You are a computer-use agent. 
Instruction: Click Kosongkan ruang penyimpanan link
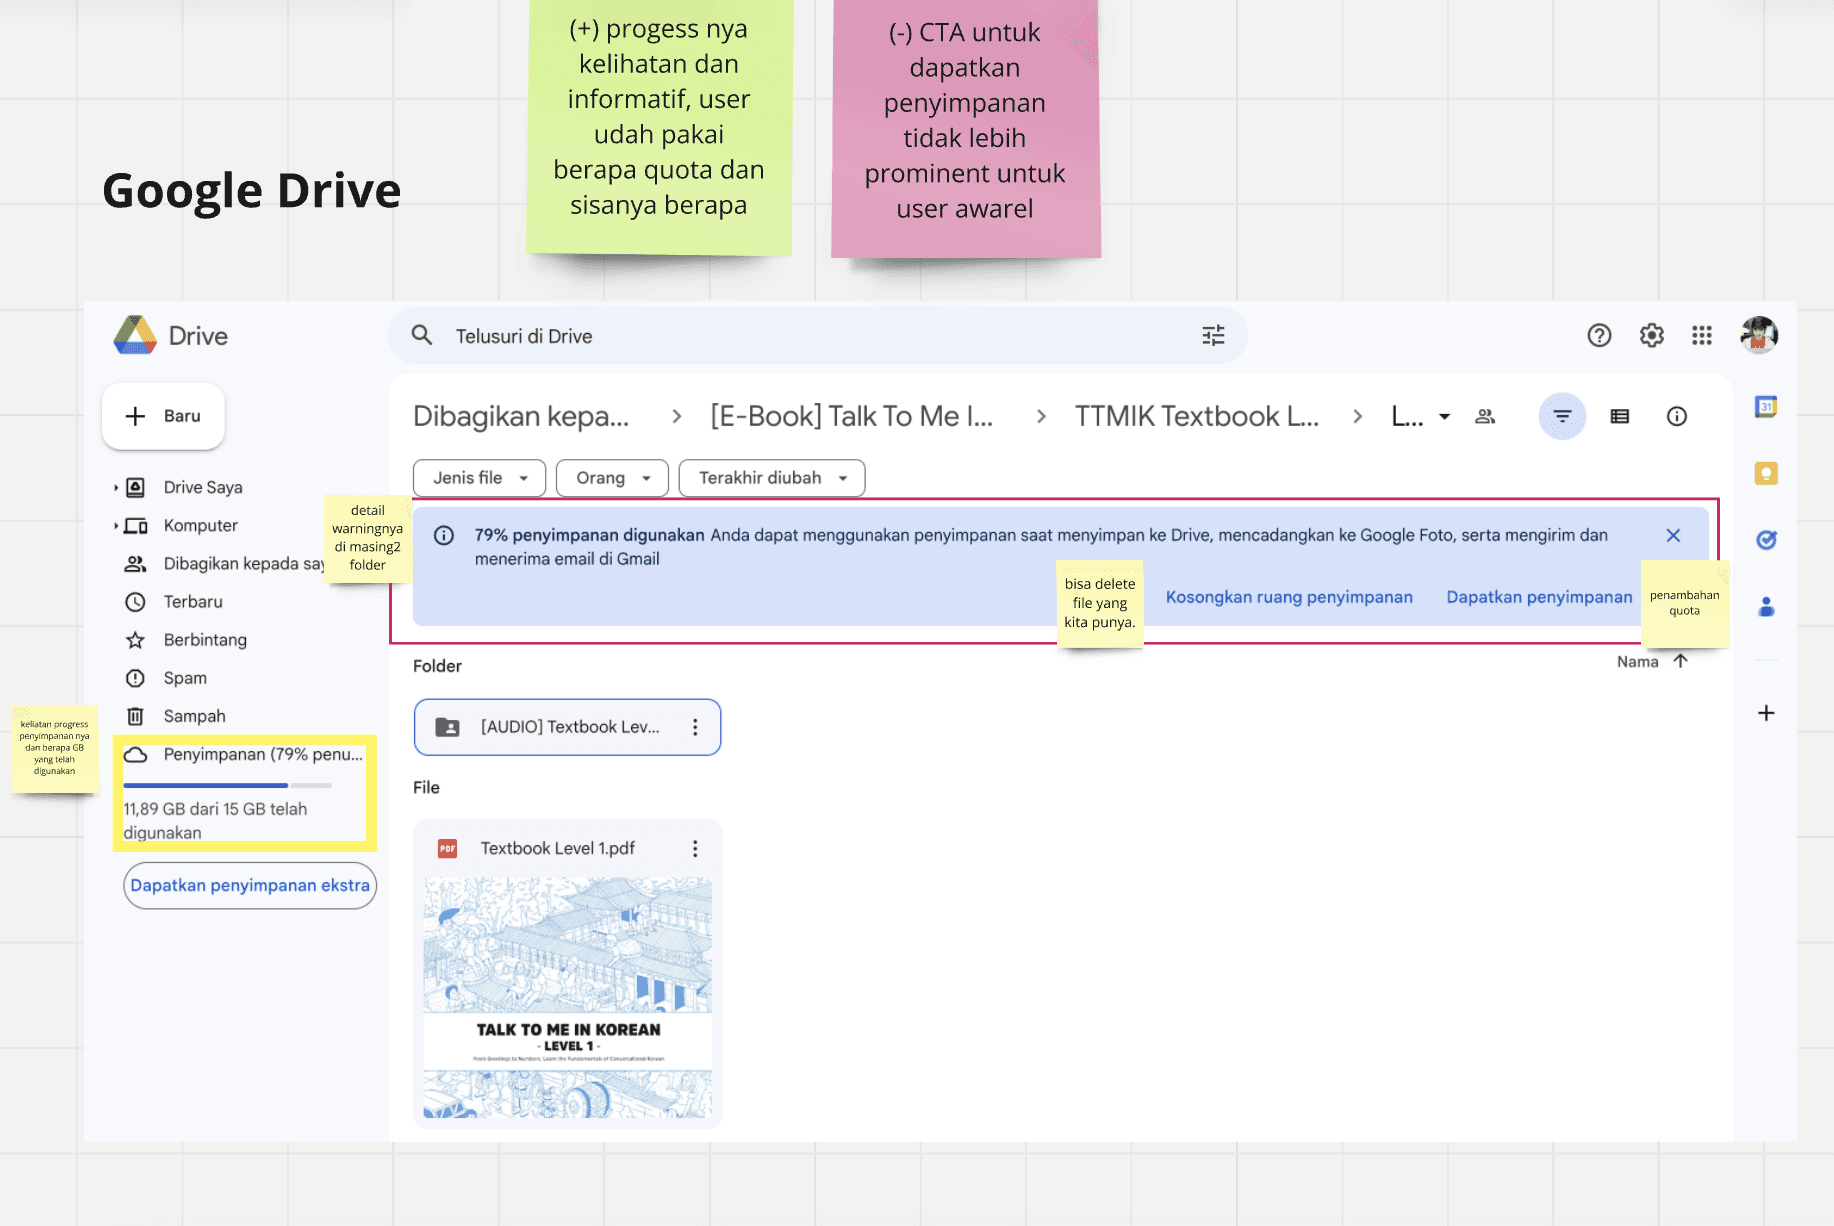[1289, 597]
